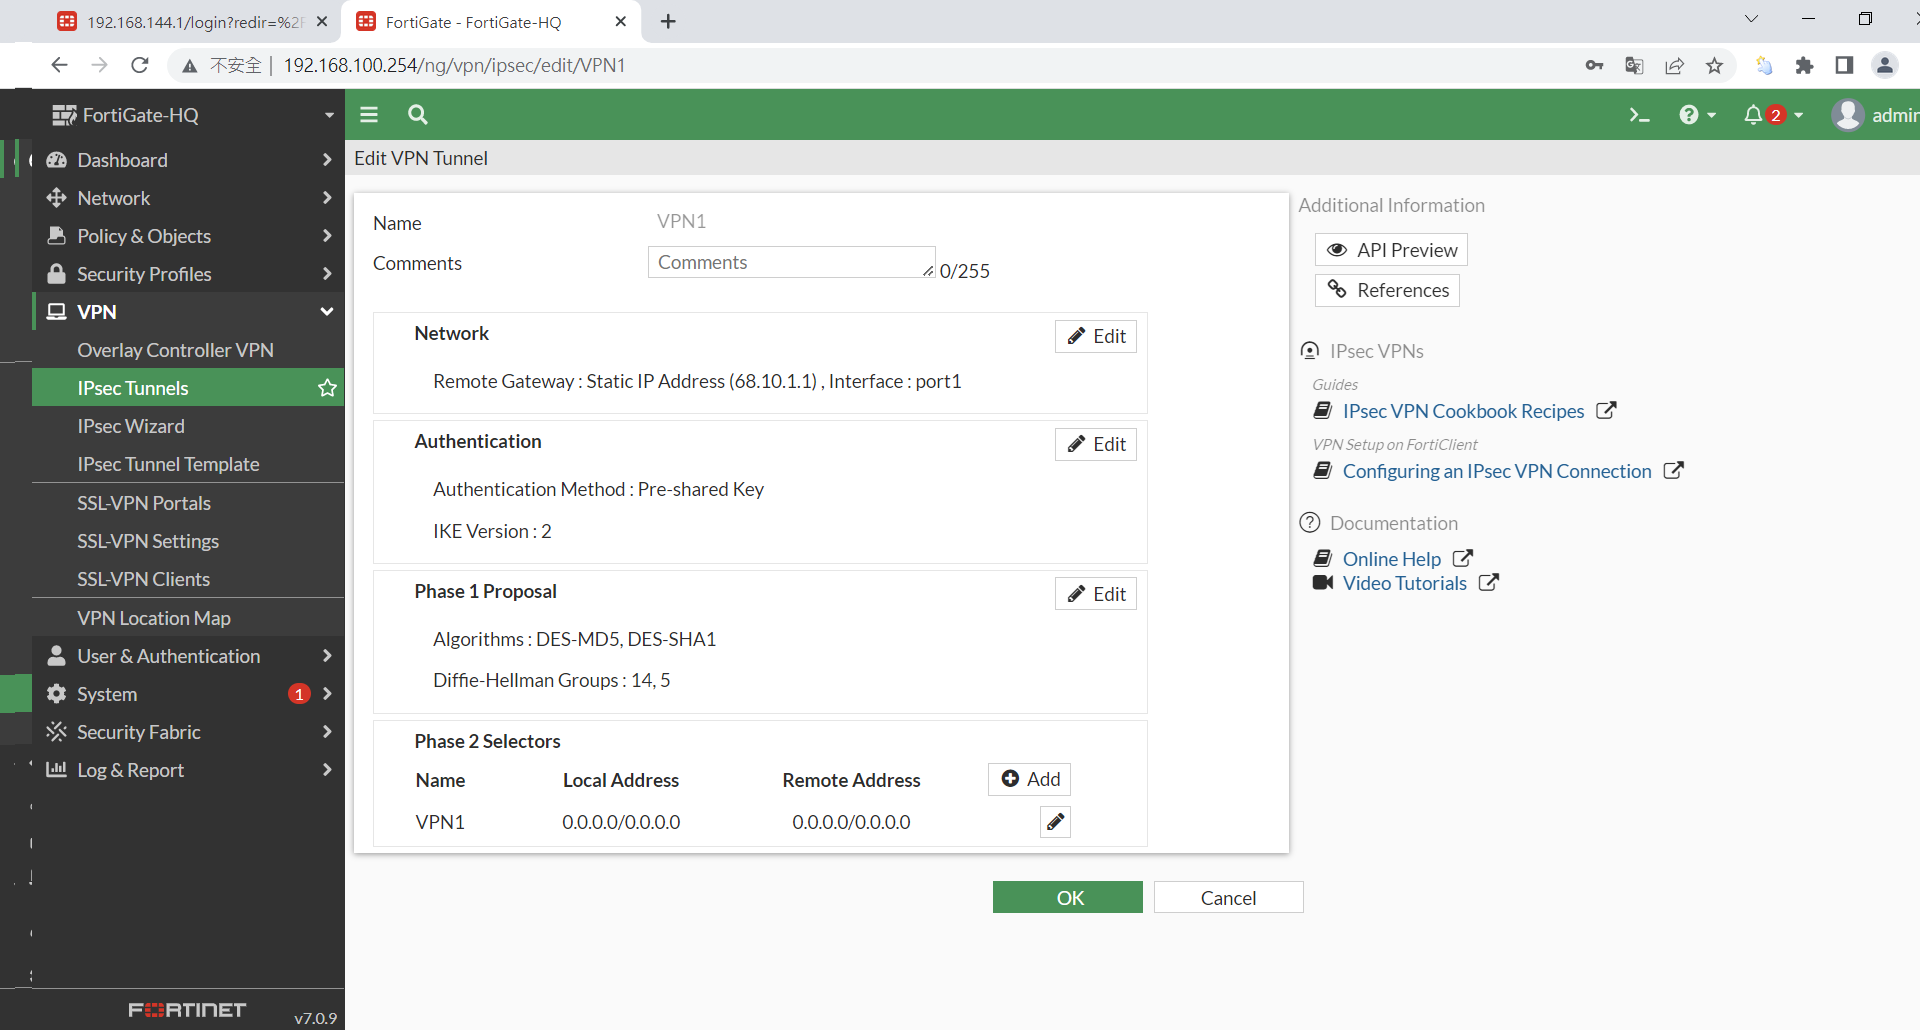Click OK to save the VPN tunnel
This screenshot has height=1030, width=1920.
tap(1068, 897)
